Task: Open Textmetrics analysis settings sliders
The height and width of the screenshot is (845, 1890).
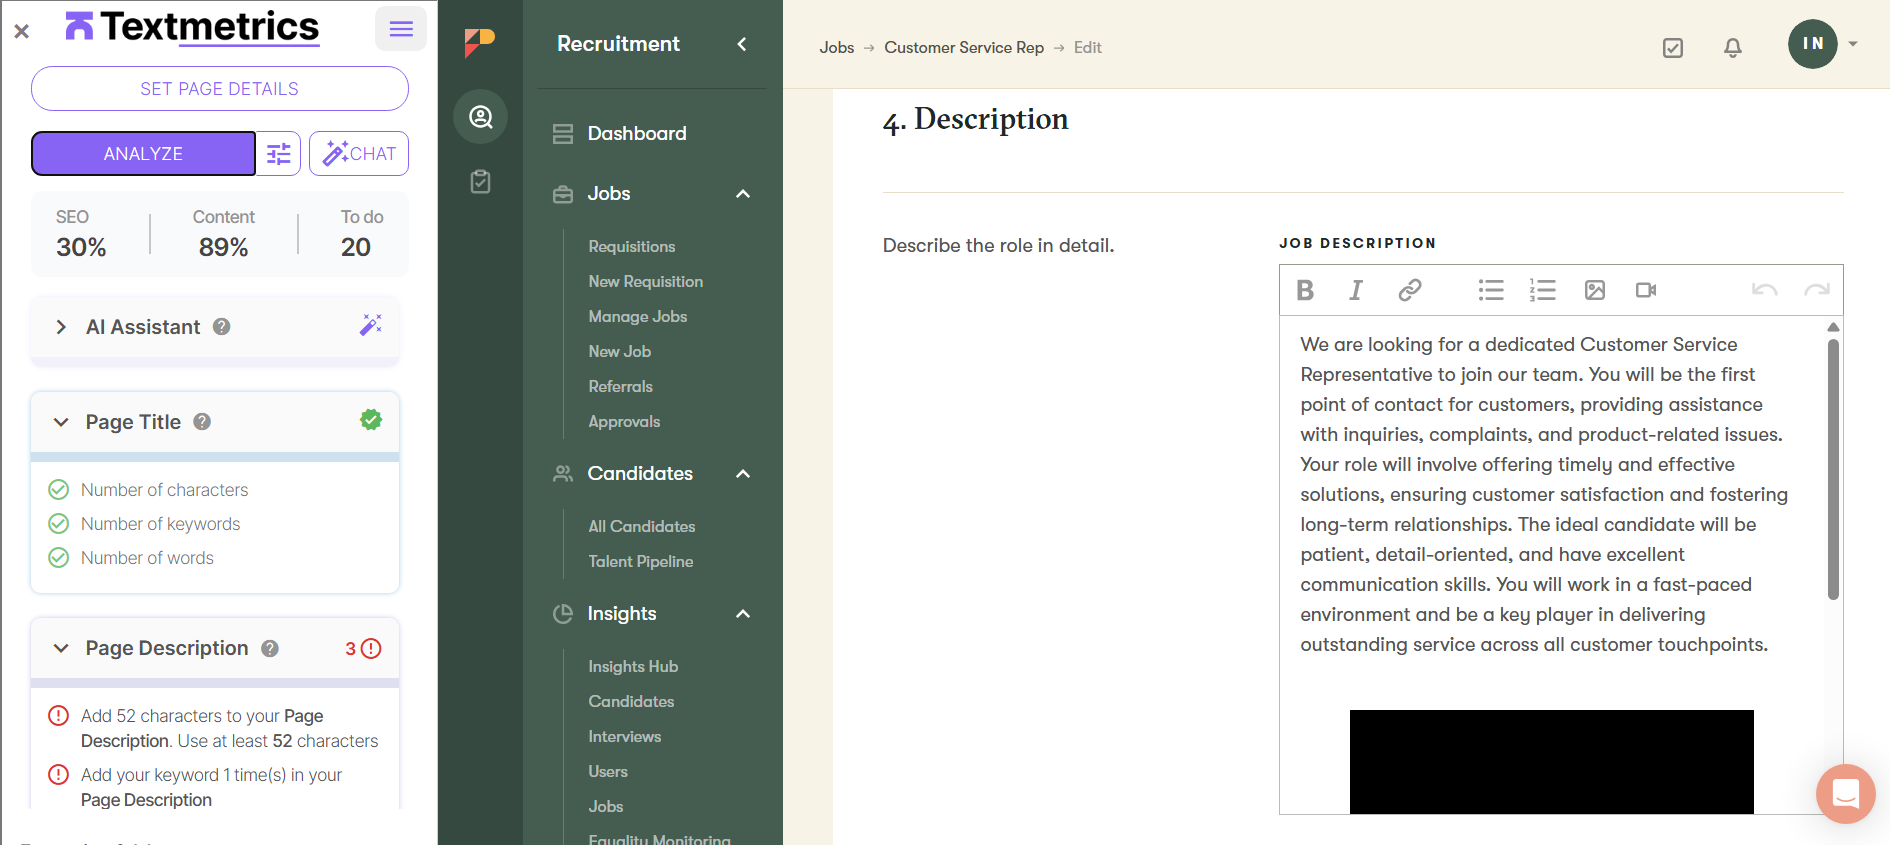Action: 279,154
